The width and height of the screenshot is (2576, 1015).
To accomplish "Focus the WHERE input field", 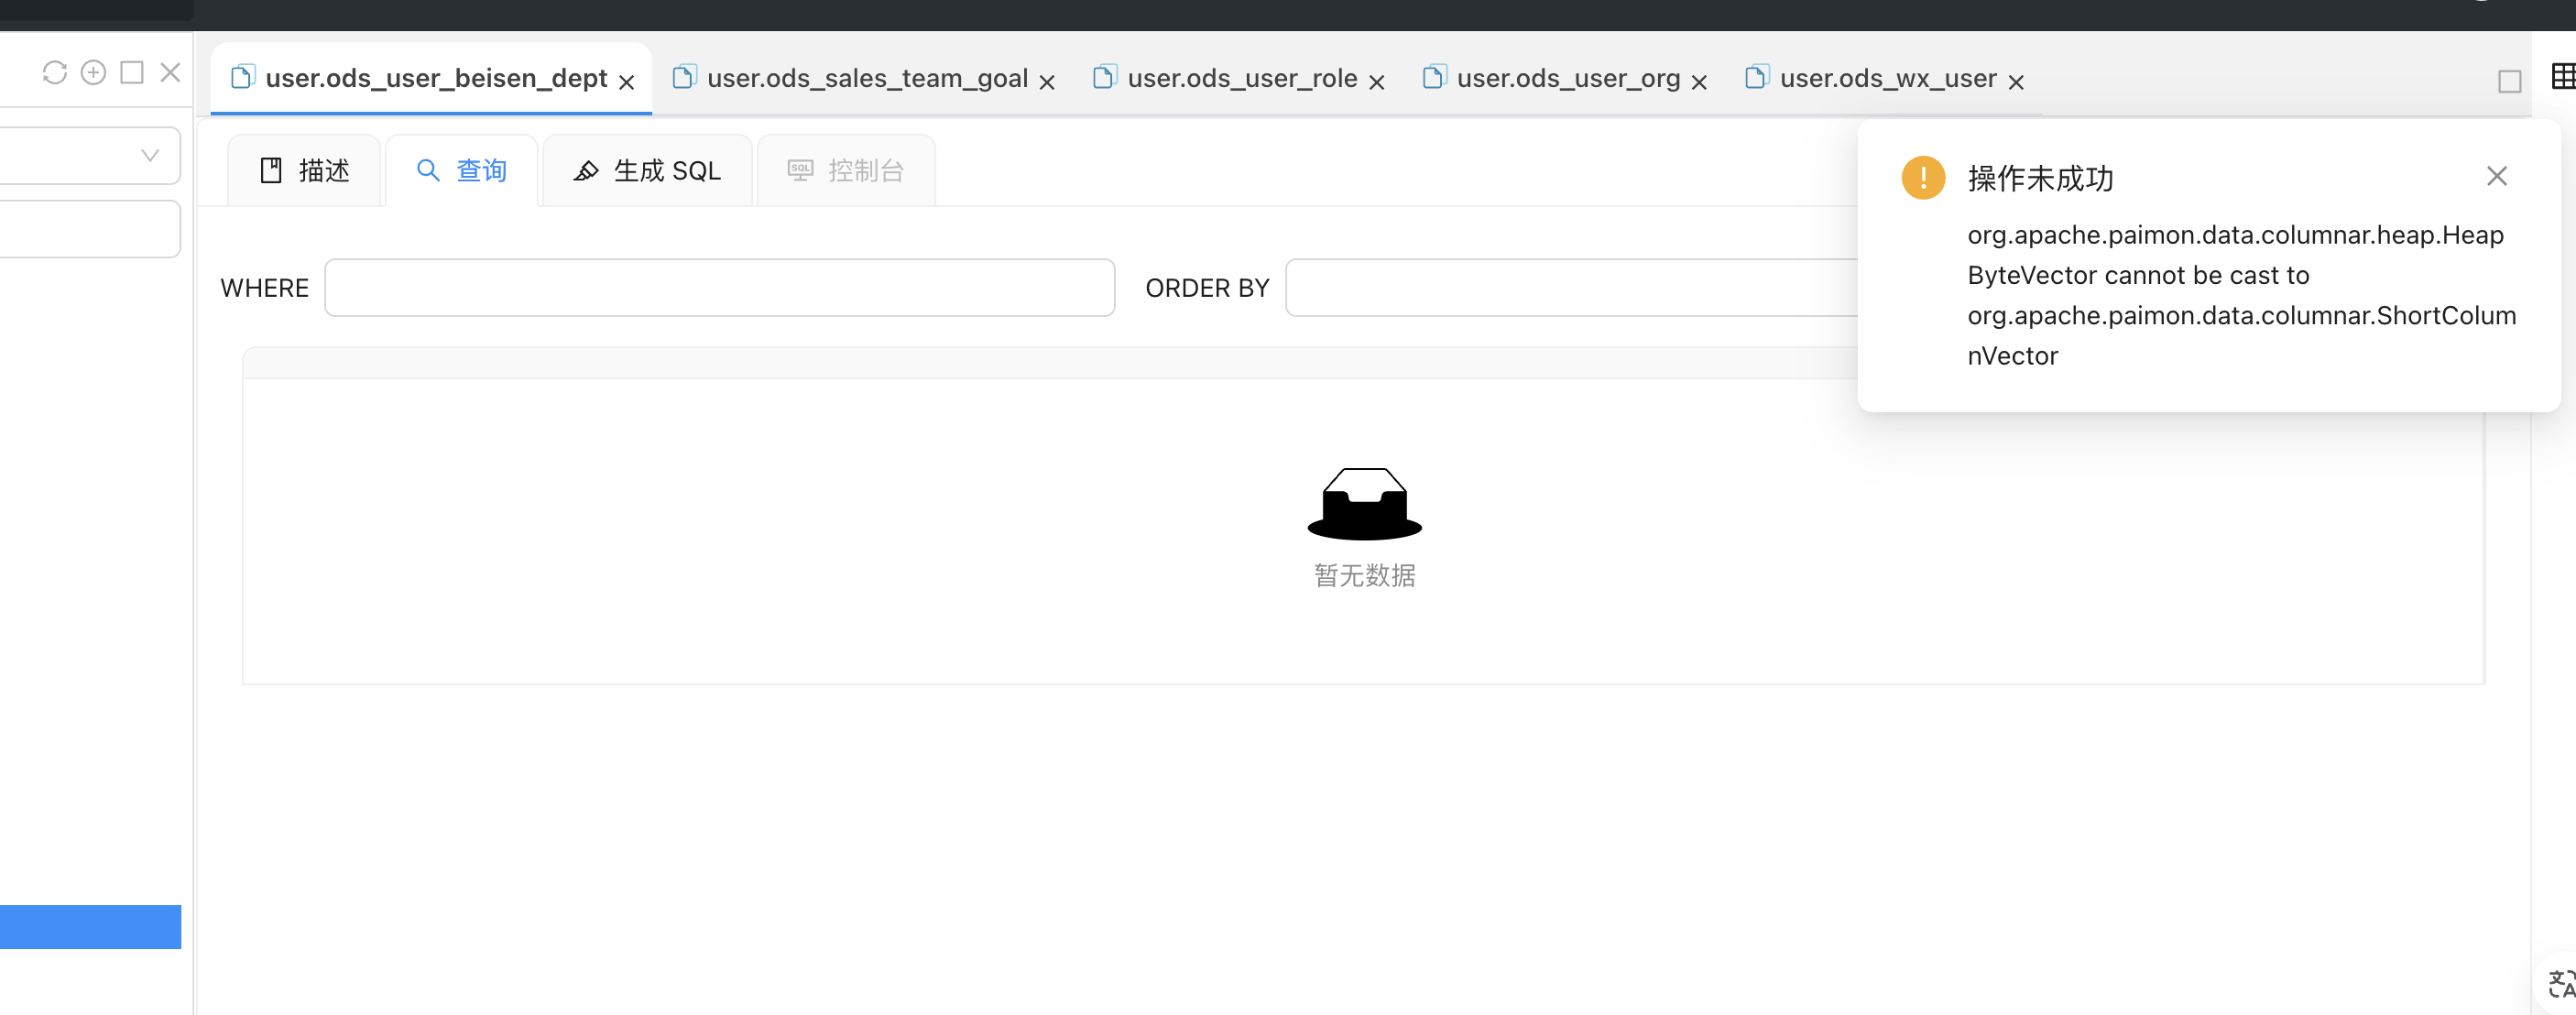I will click(x=719, y=288).
